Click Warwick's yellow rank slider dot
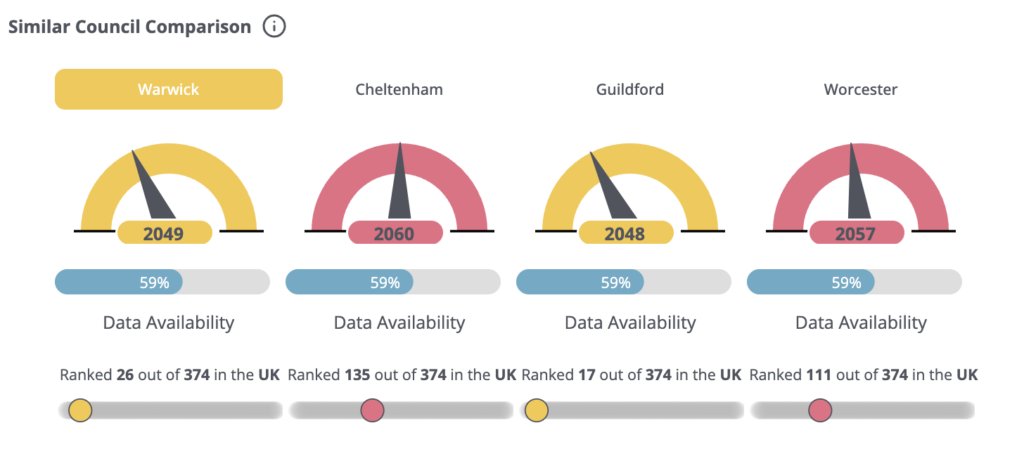Screen dimensions: 1024x475 pos(80,410)
